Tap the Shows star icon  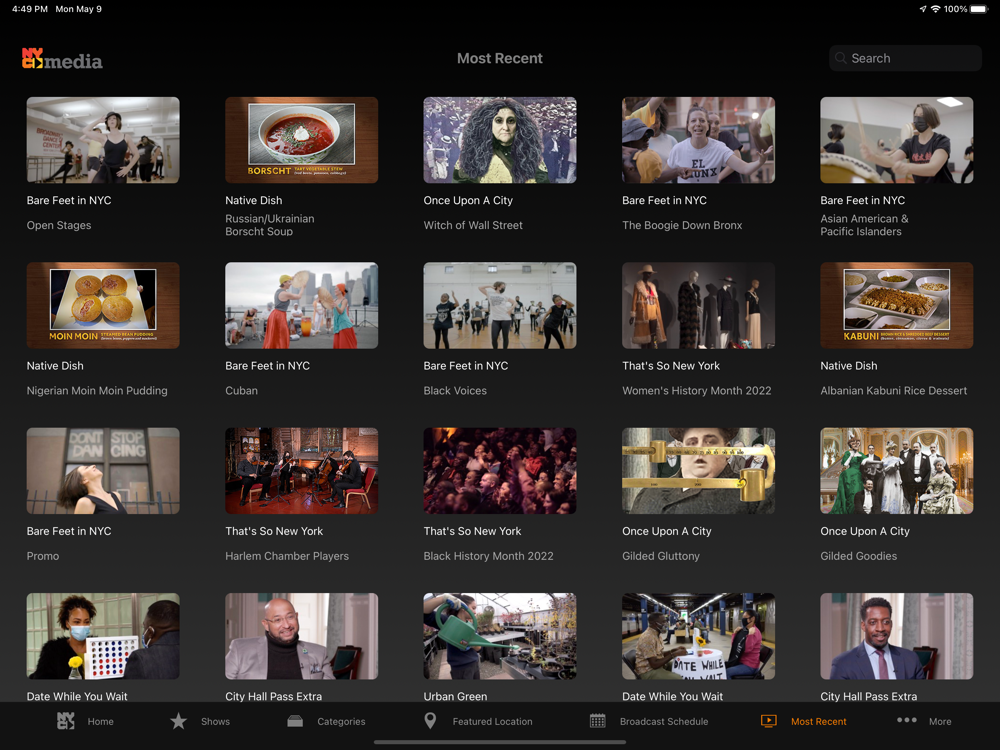pyautogui.click(x=179, y=721)
